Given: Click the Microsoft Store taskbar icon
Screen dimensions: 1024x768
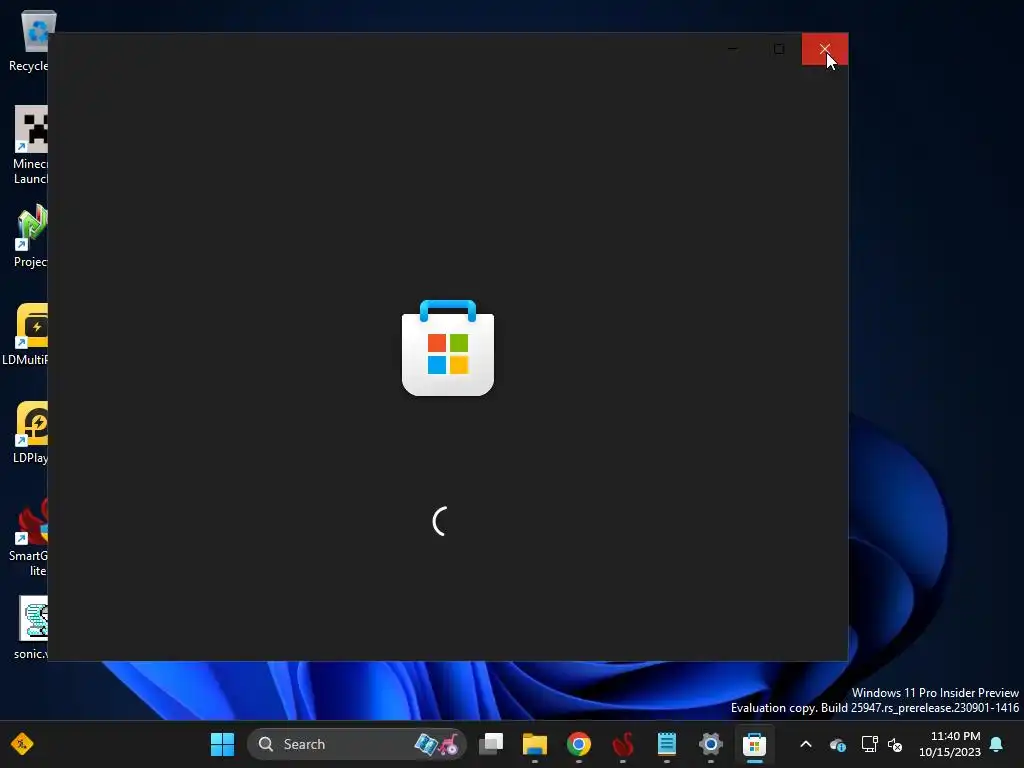Looking at the screenshot, I should pos(754,744).
